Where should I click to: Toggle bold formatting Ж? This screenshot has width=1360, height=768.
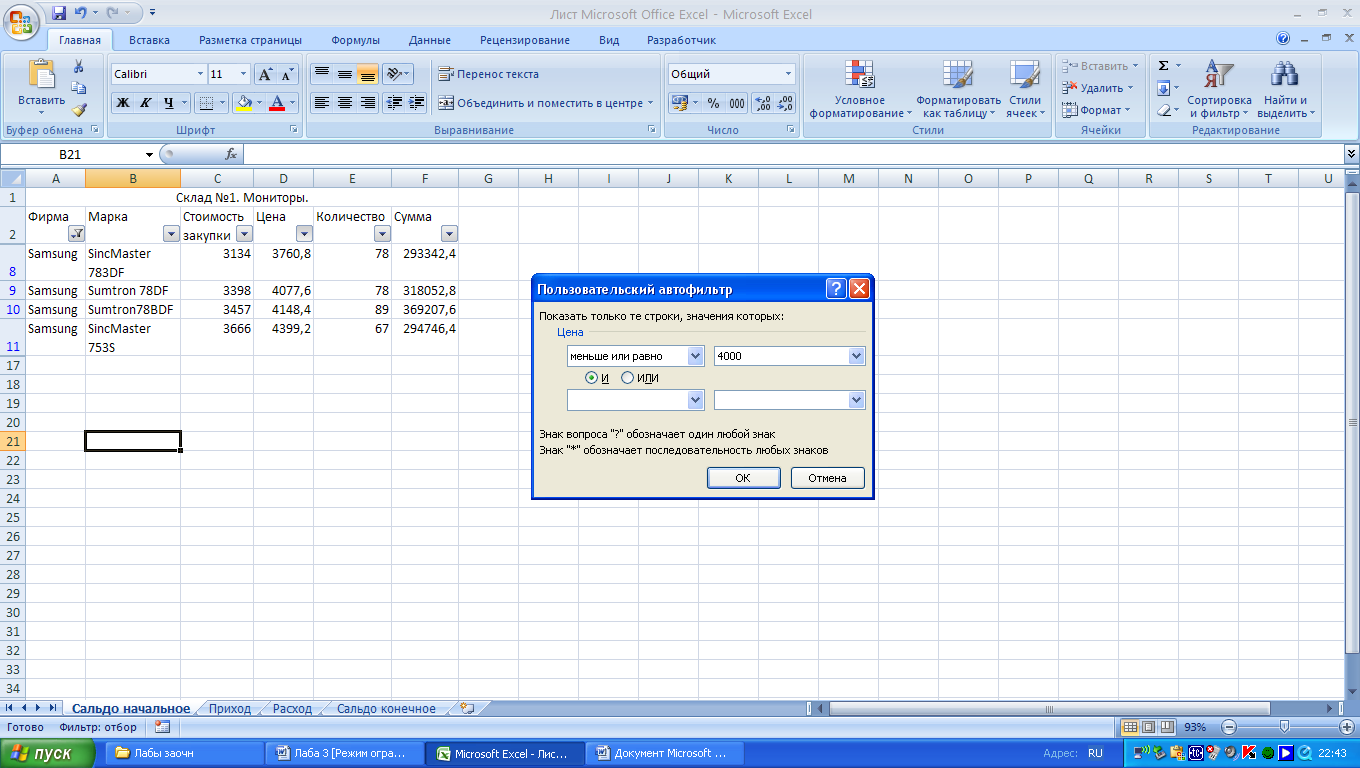pyautogui.click(x=123, y=103)
